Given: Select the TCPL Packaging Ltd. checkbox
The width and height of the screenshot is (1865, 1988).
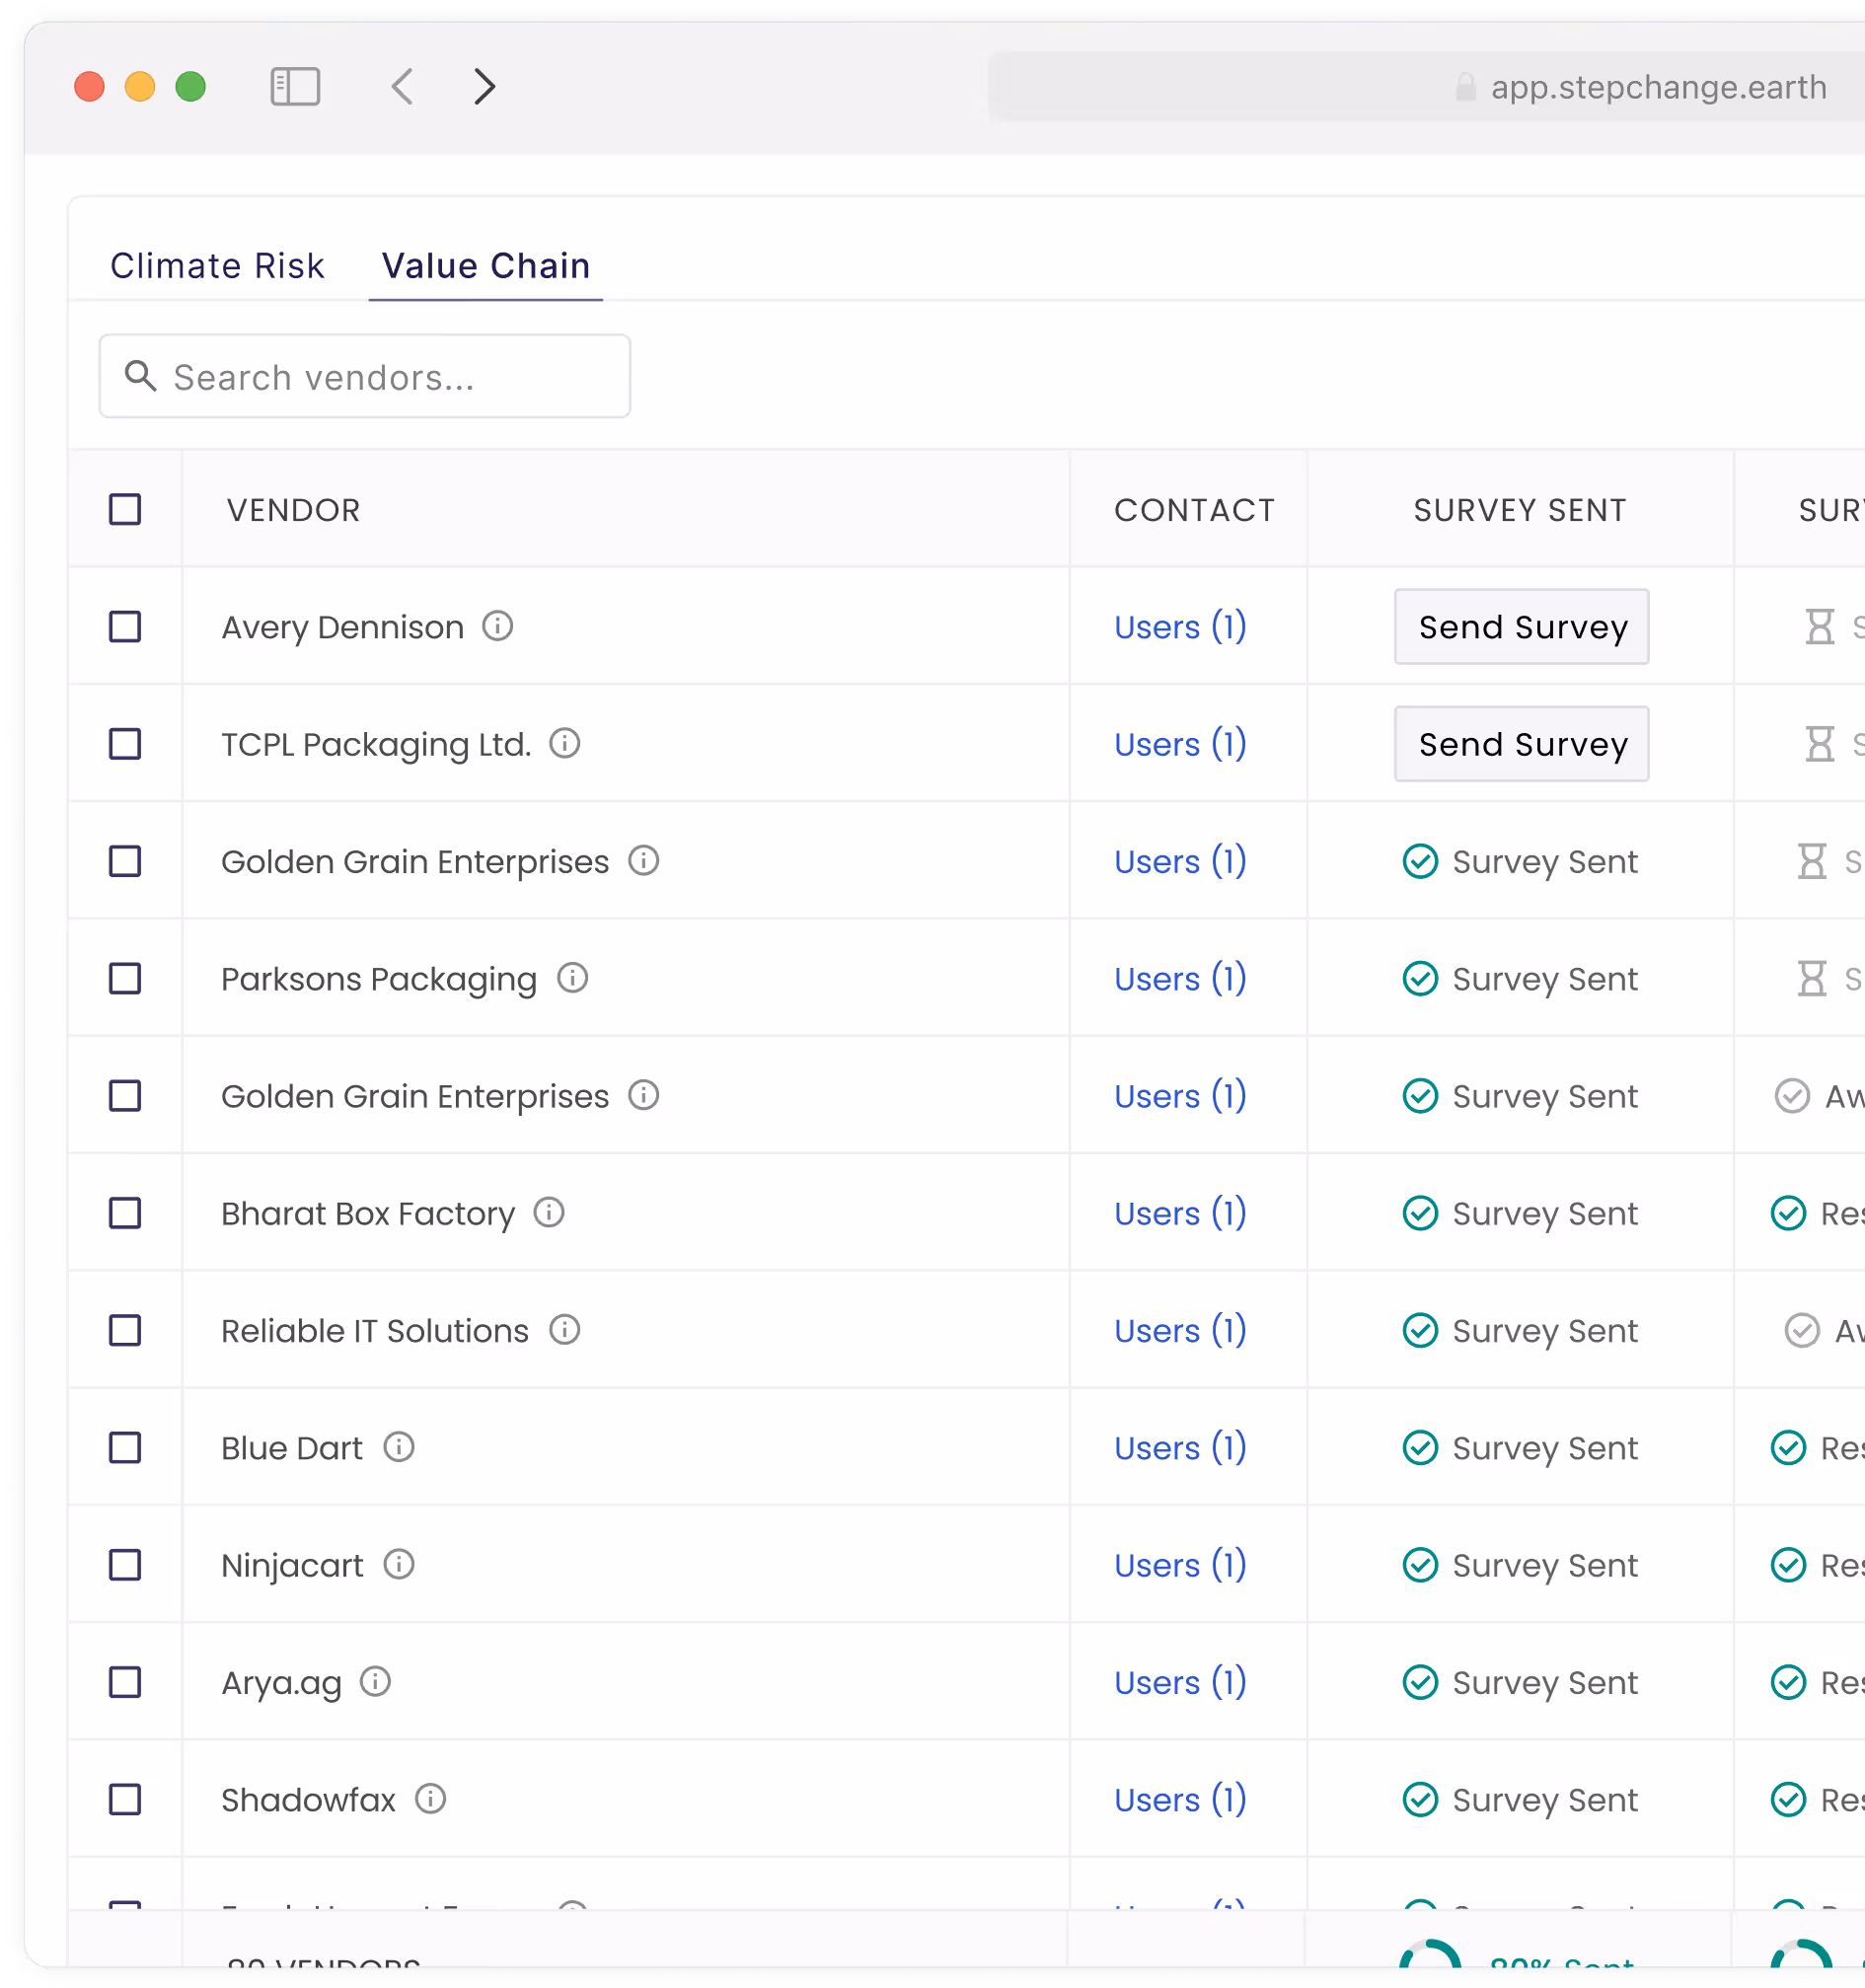Looking at the screenshot, I should 125,744.
